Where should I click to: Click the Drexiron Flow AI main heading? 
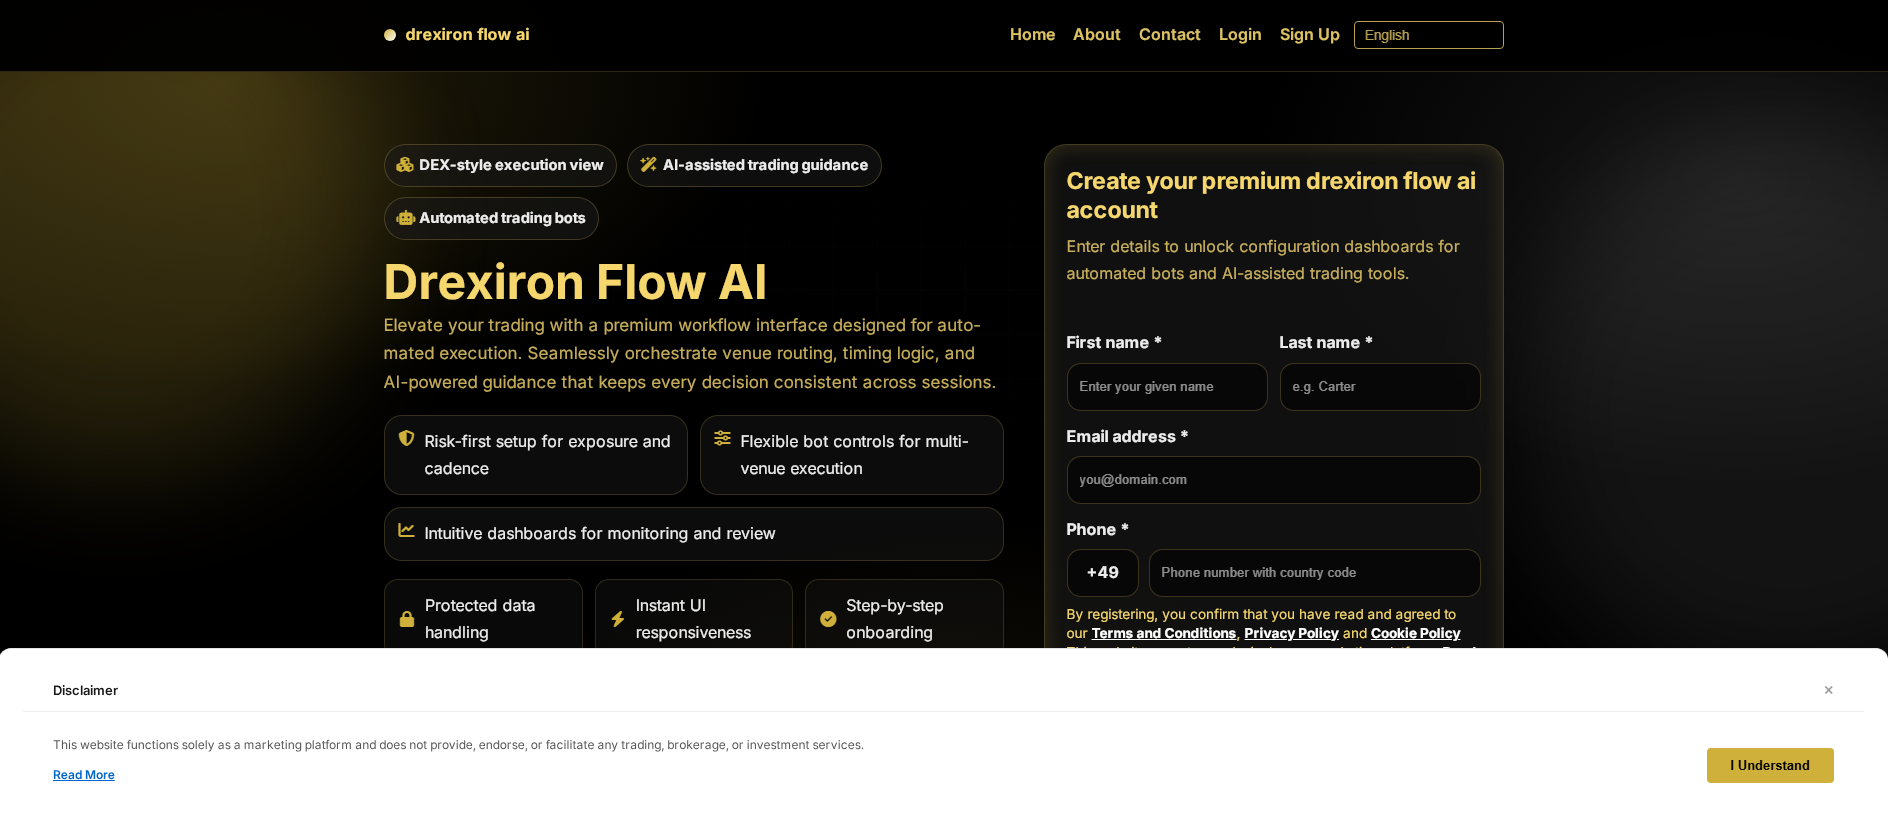[575, 282]
